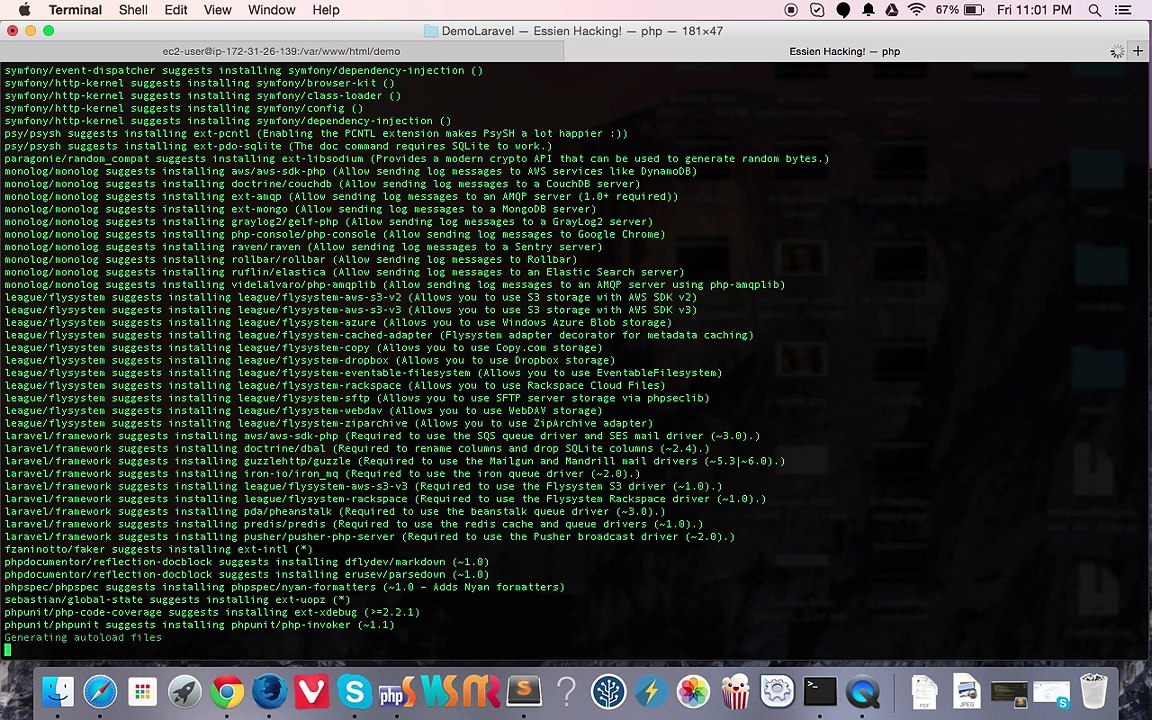Open the Edit menu
Screen dimensions: 1152x720
[x=176, y=10]
